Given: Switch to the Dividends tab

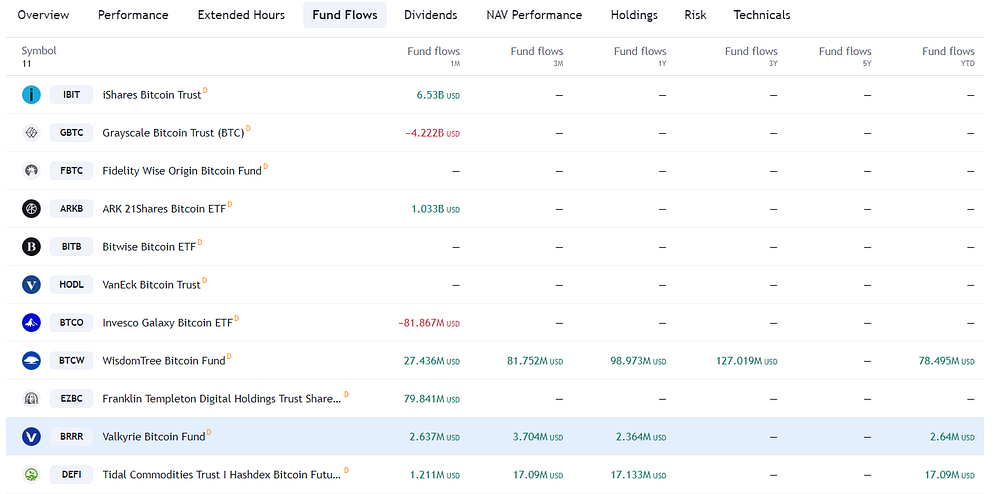Looking at the screenshot, I should coord(430,15).
